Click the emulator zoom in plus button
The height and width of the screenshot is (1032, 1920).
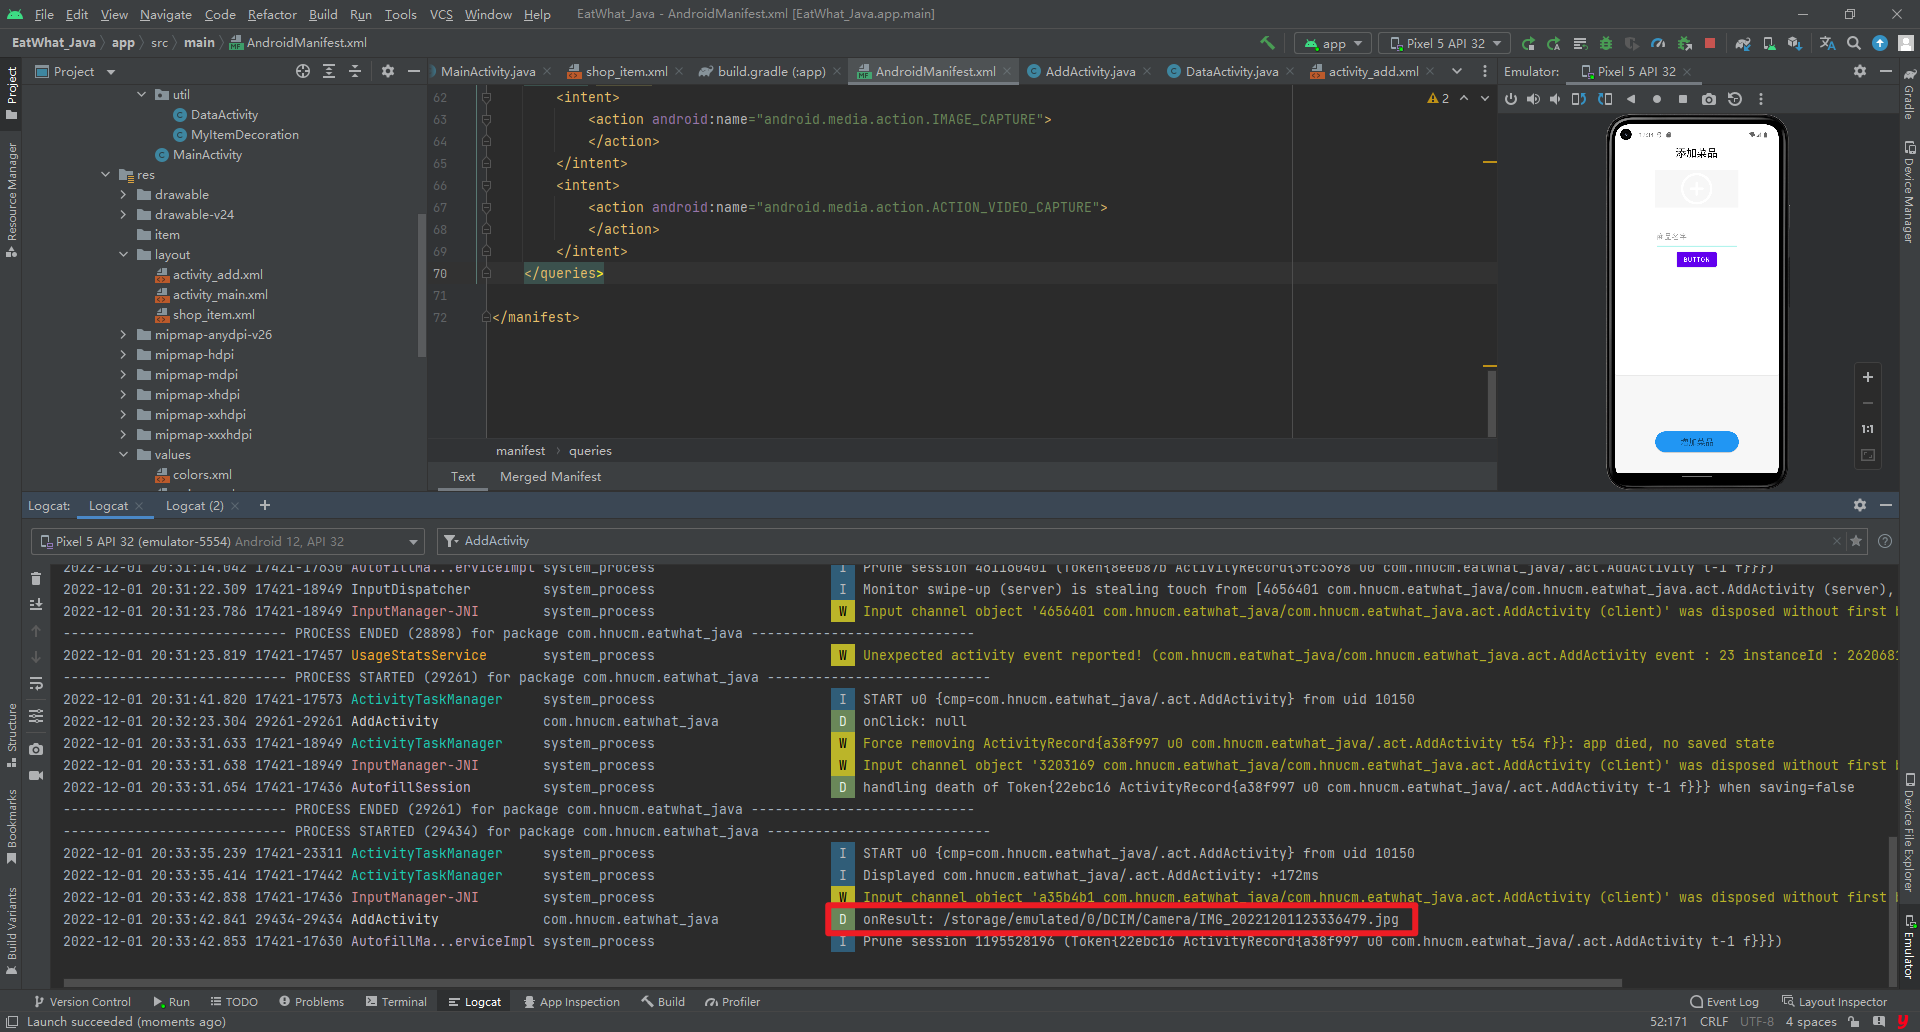(1867, 377)
